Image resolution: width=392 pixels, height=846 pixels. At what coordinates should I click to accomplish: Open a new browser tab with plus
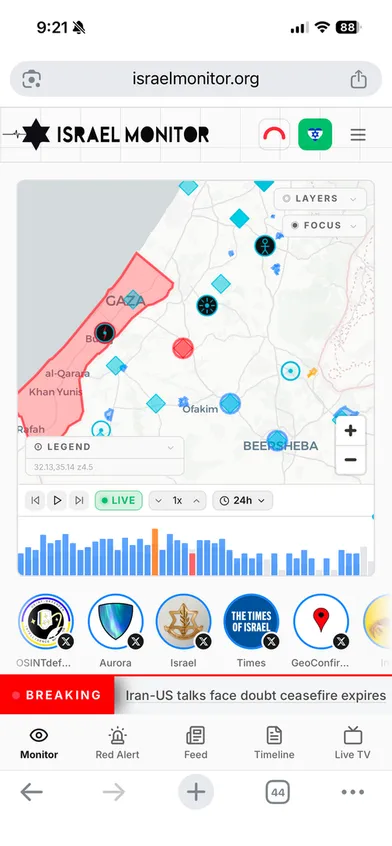[x=196, y=792]
